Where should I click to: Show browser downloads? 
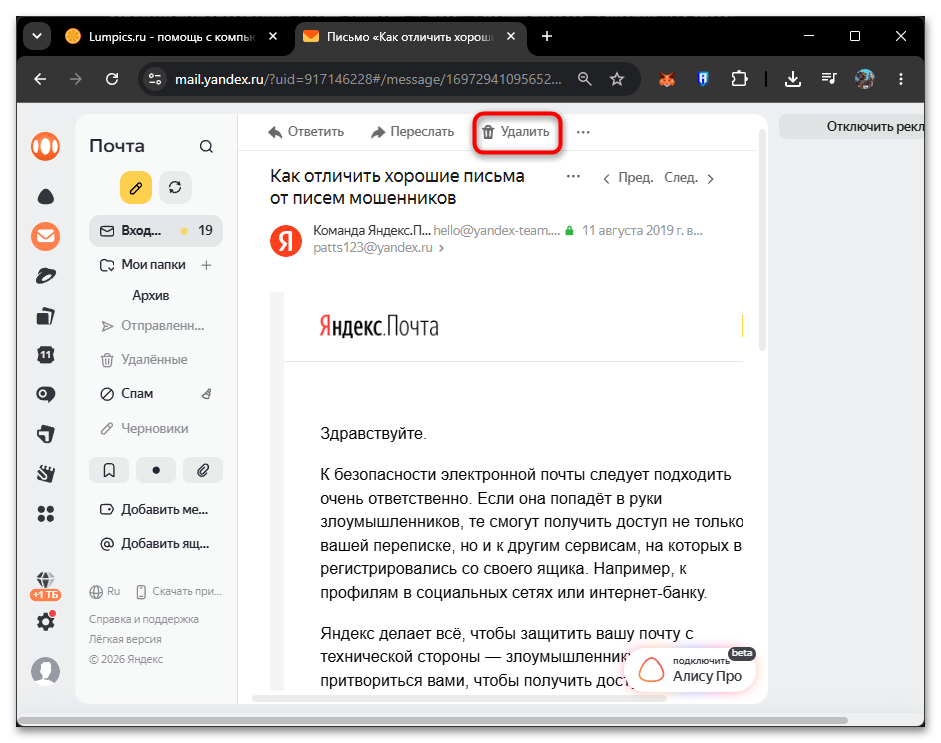(793, 79)
